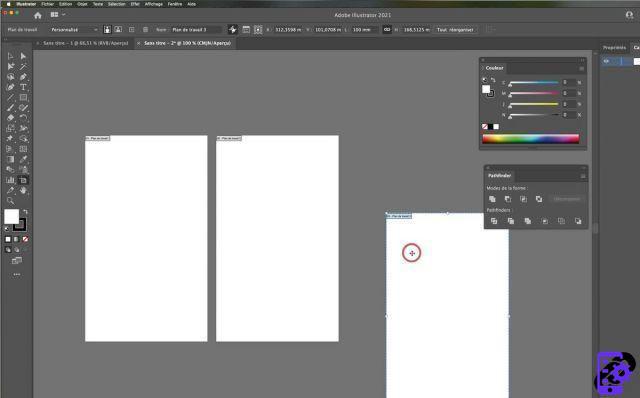Select the Selection (black arrow) tool
The width and height of the screenshot is (640, 398).
click(11, 56)
